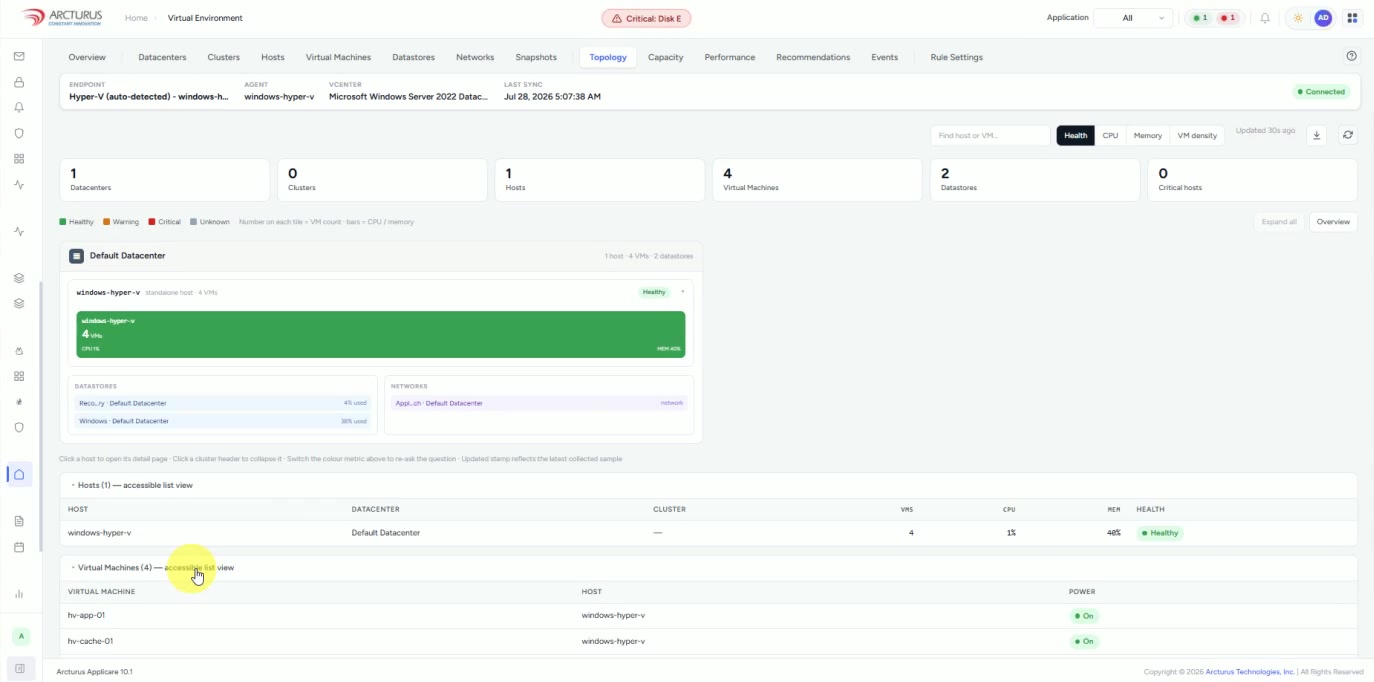
Task: Open the Events tab
Action: [884, 57]
